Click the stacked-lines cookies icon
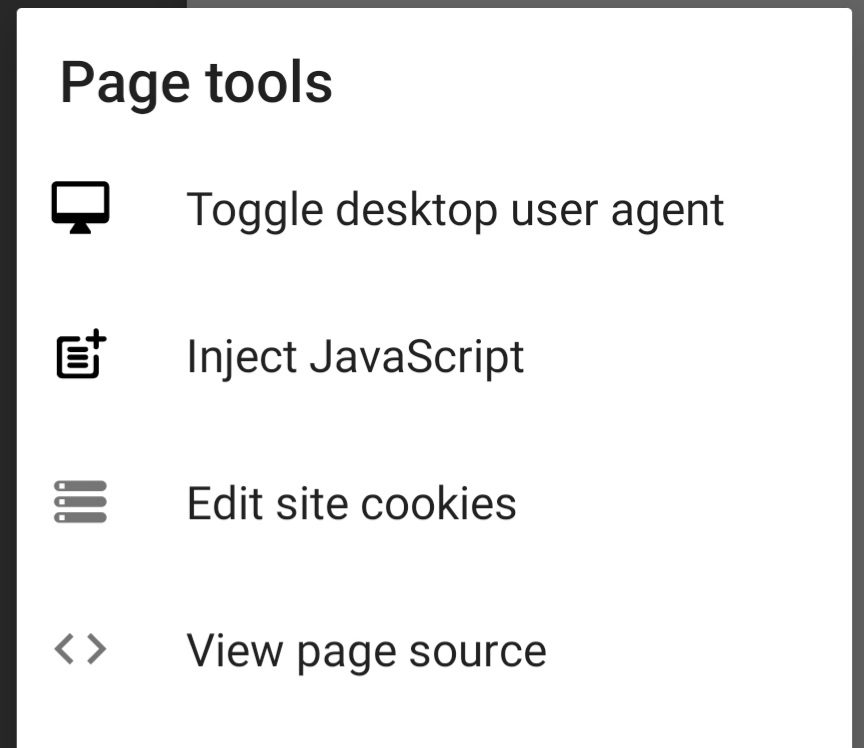The image size is (864, 748). (80, 503)
